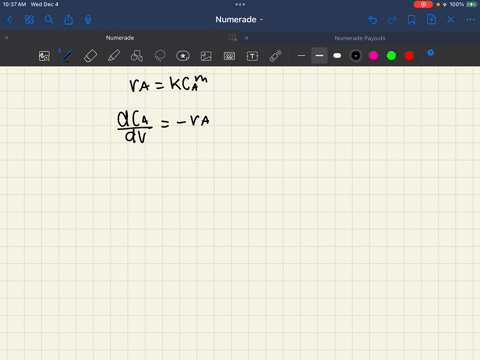Pick the thickest stroke width
Screen dimensions: 480x360
pyautogui.click(x=337, y=56)
